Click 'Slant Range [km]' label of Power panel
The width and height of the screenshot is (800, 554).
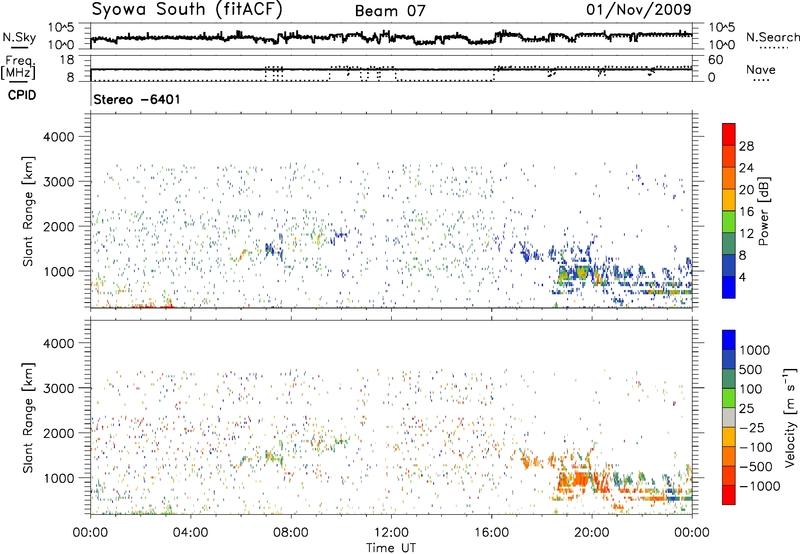tap(28, 211)
